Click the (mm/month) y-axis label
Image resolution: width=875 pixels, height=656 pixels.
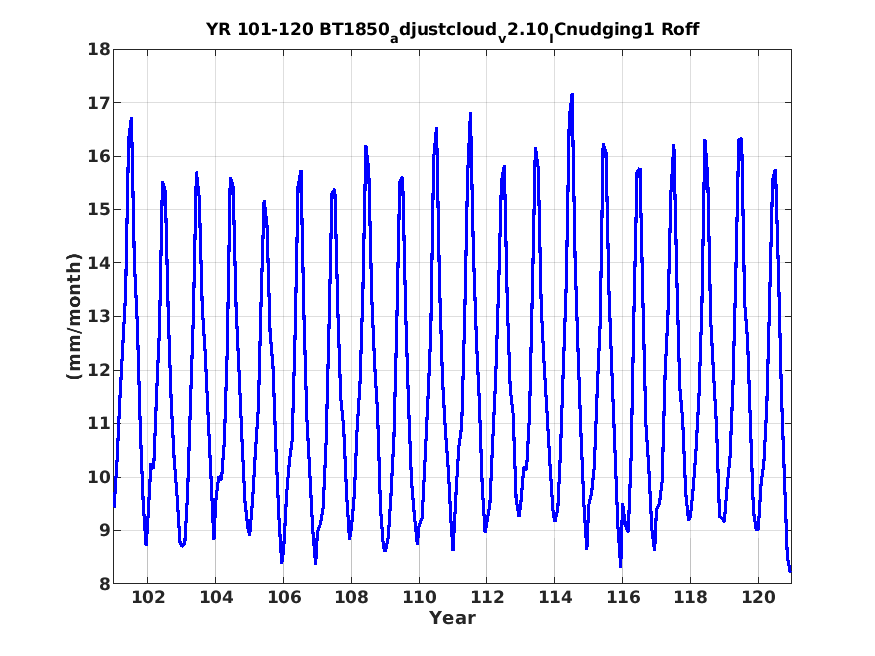(x=74, y=316)
